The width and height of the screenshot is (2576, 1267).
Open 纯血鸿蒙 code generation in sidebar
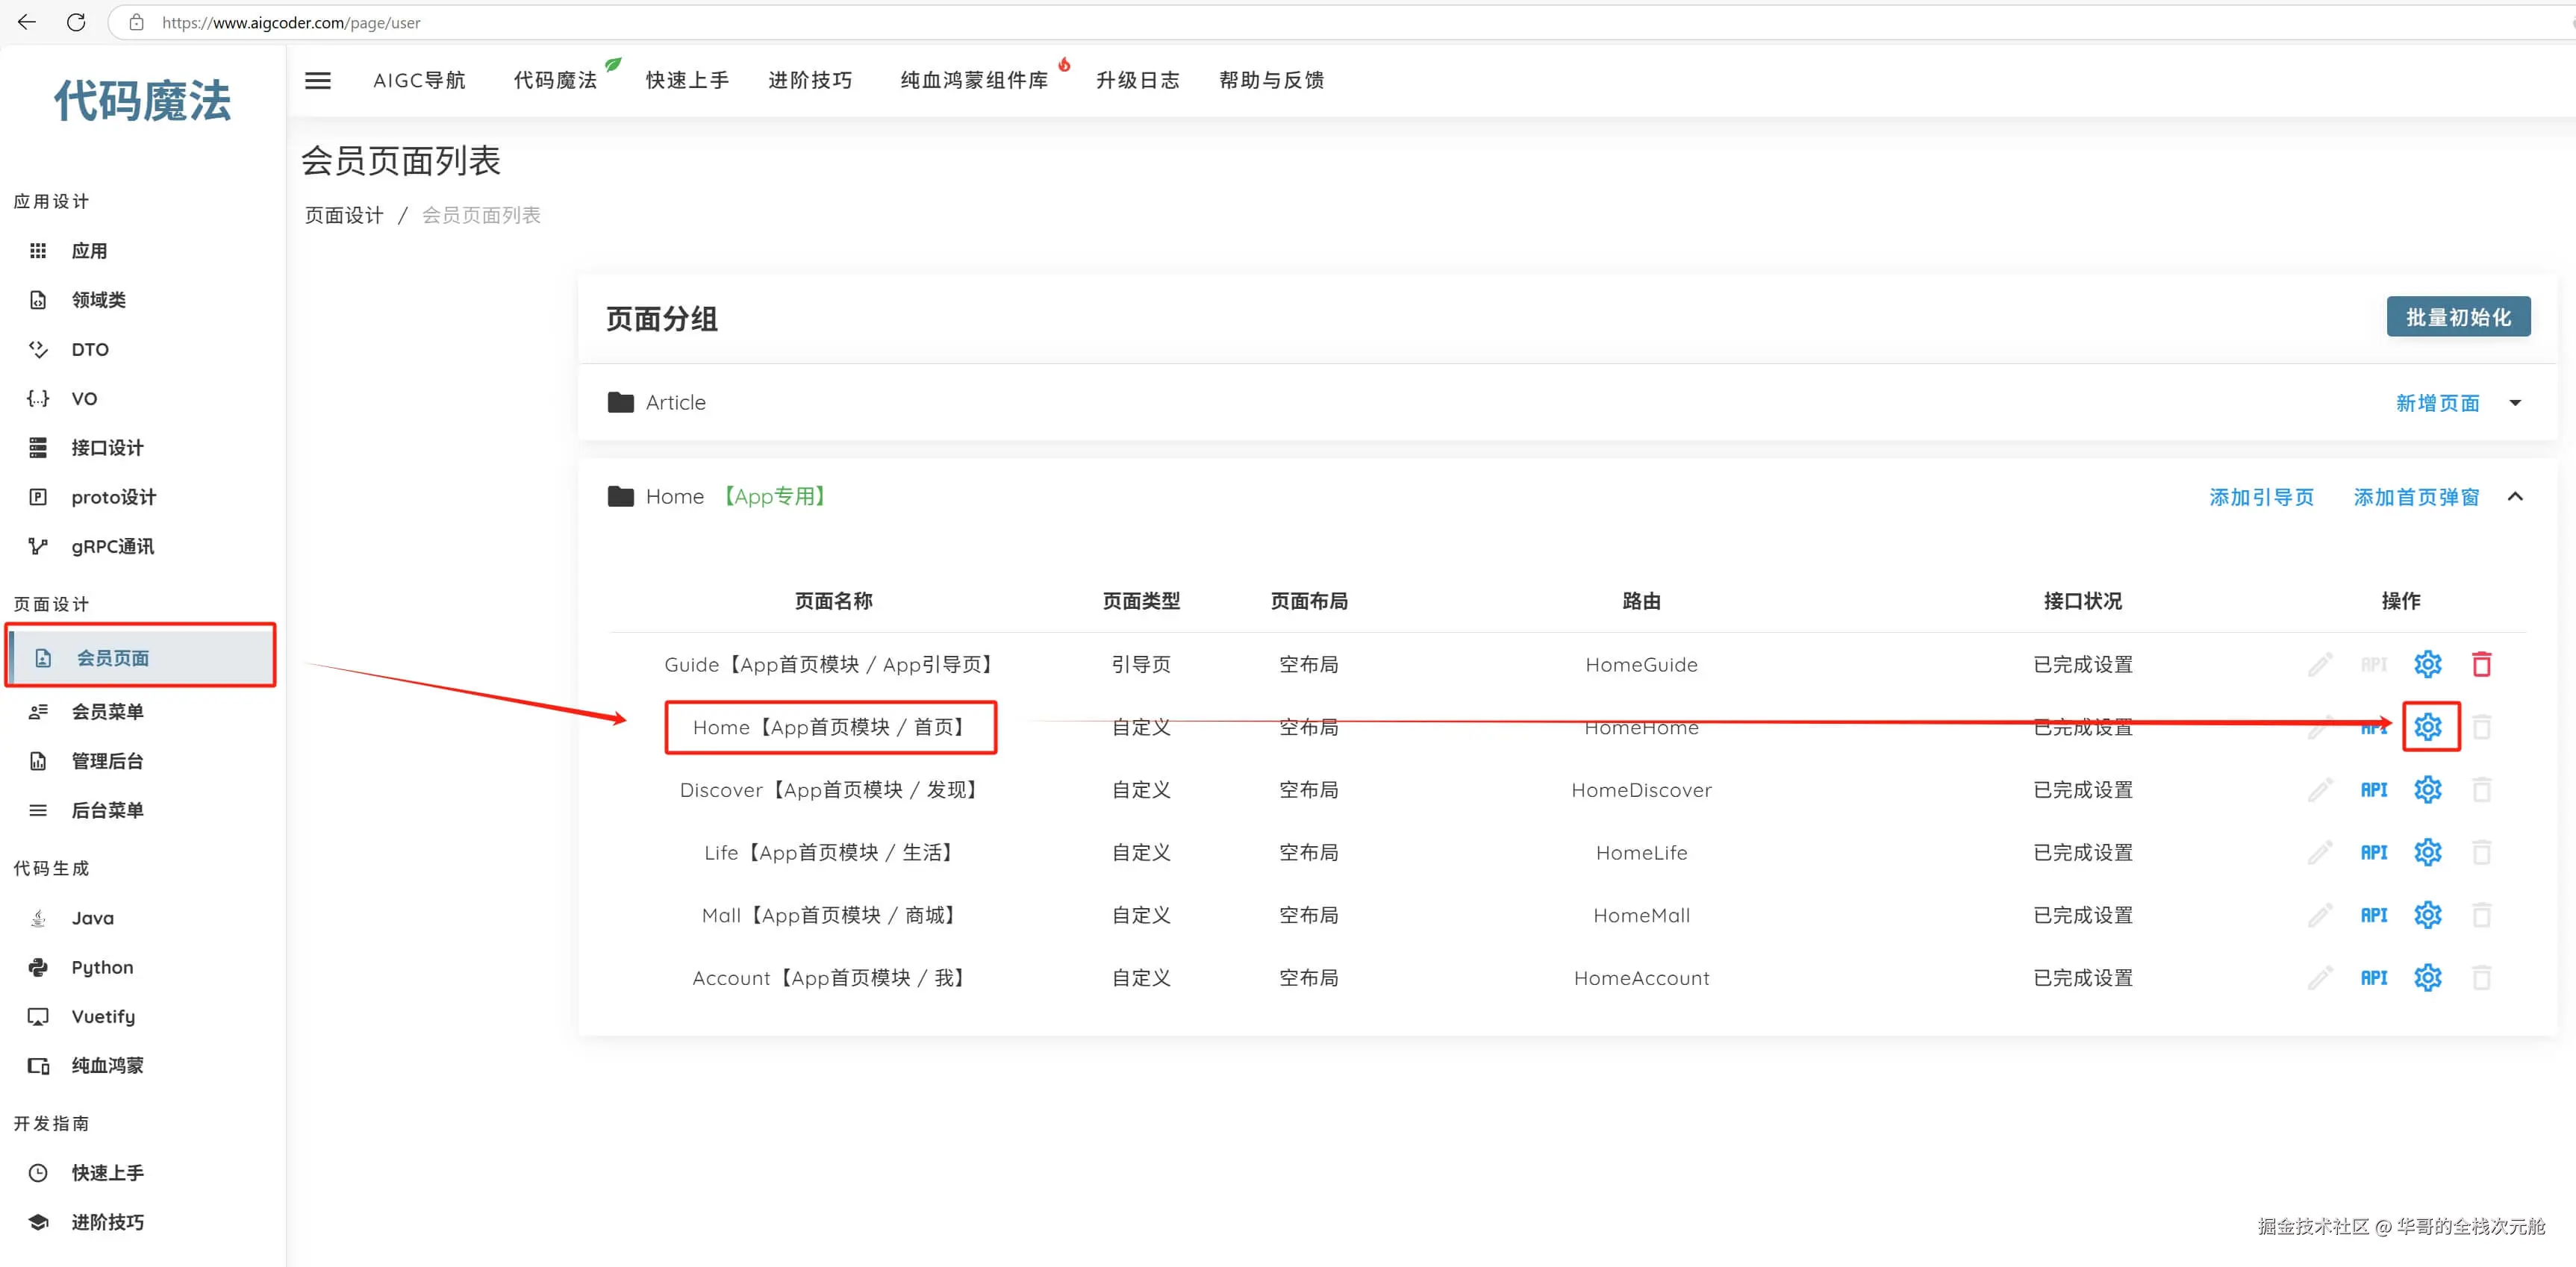[x=107, y=1066]
